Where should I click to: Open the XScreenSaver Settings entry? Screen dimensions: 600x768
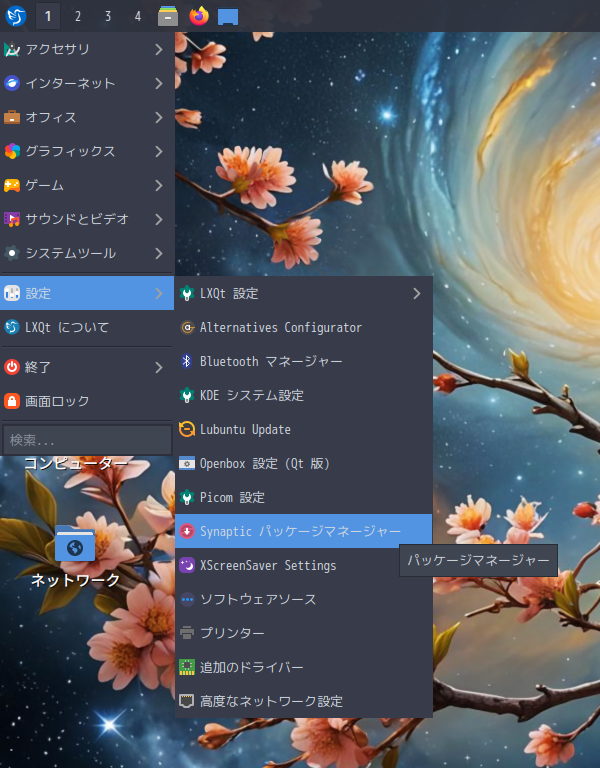304,565
